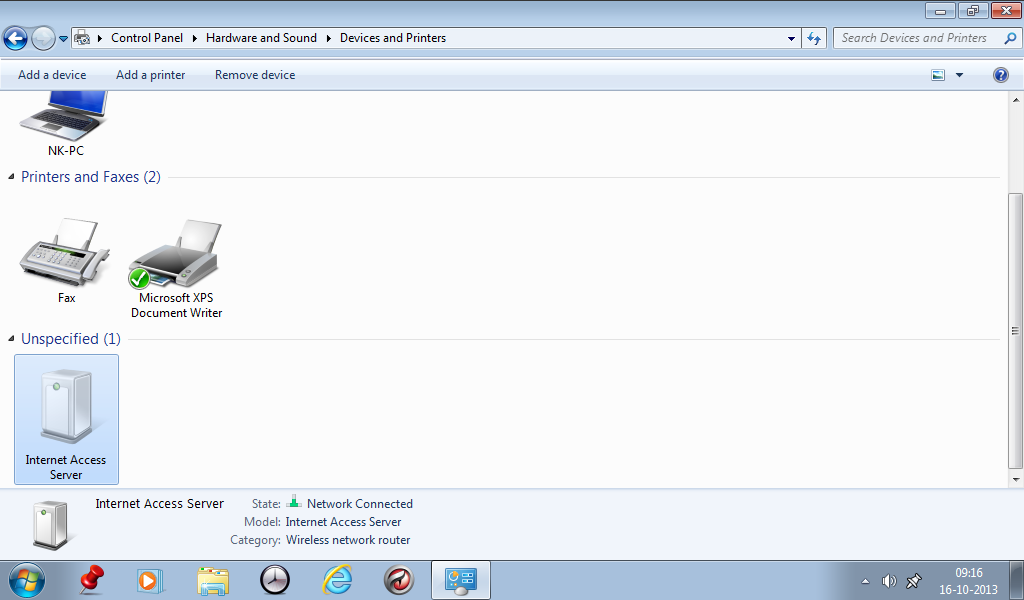The width and height of the screenshot is (1024, 600).
Task: Click the scrollbar down arrow
Action: [x=1016, y=480]
